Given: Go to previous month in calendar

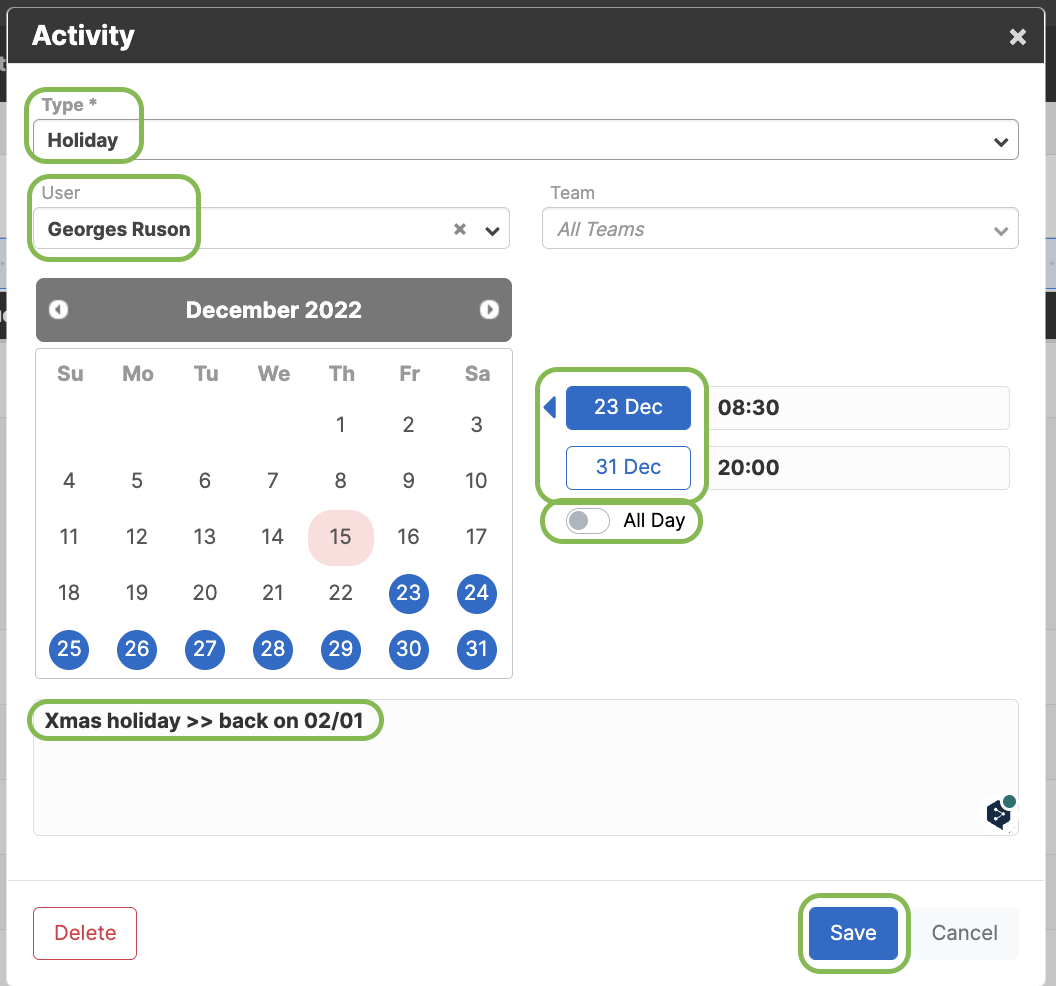Looking at the screenshot, I should [x=59, y=310].
